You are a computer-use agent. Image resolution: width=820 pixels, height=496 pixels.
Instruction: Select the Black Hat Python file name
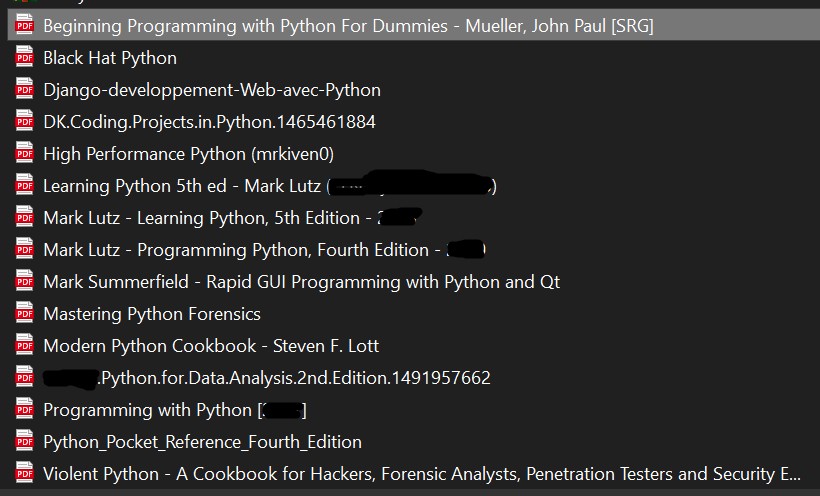110,58
